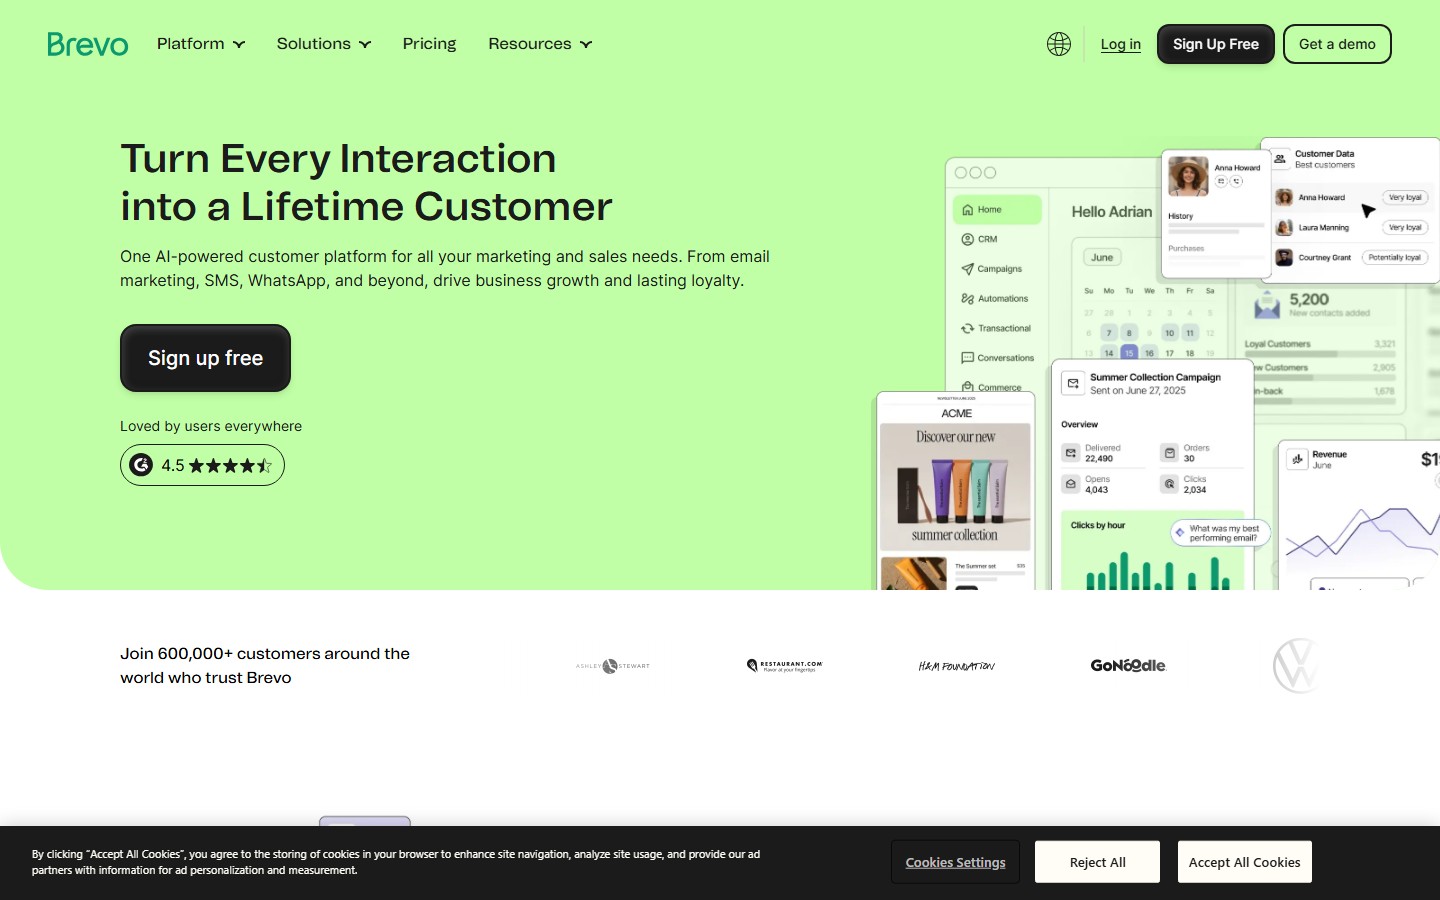Click the large Sign up free hero button
The image size is (1440, 900).
pyautogui.click(x=205, y=358)
